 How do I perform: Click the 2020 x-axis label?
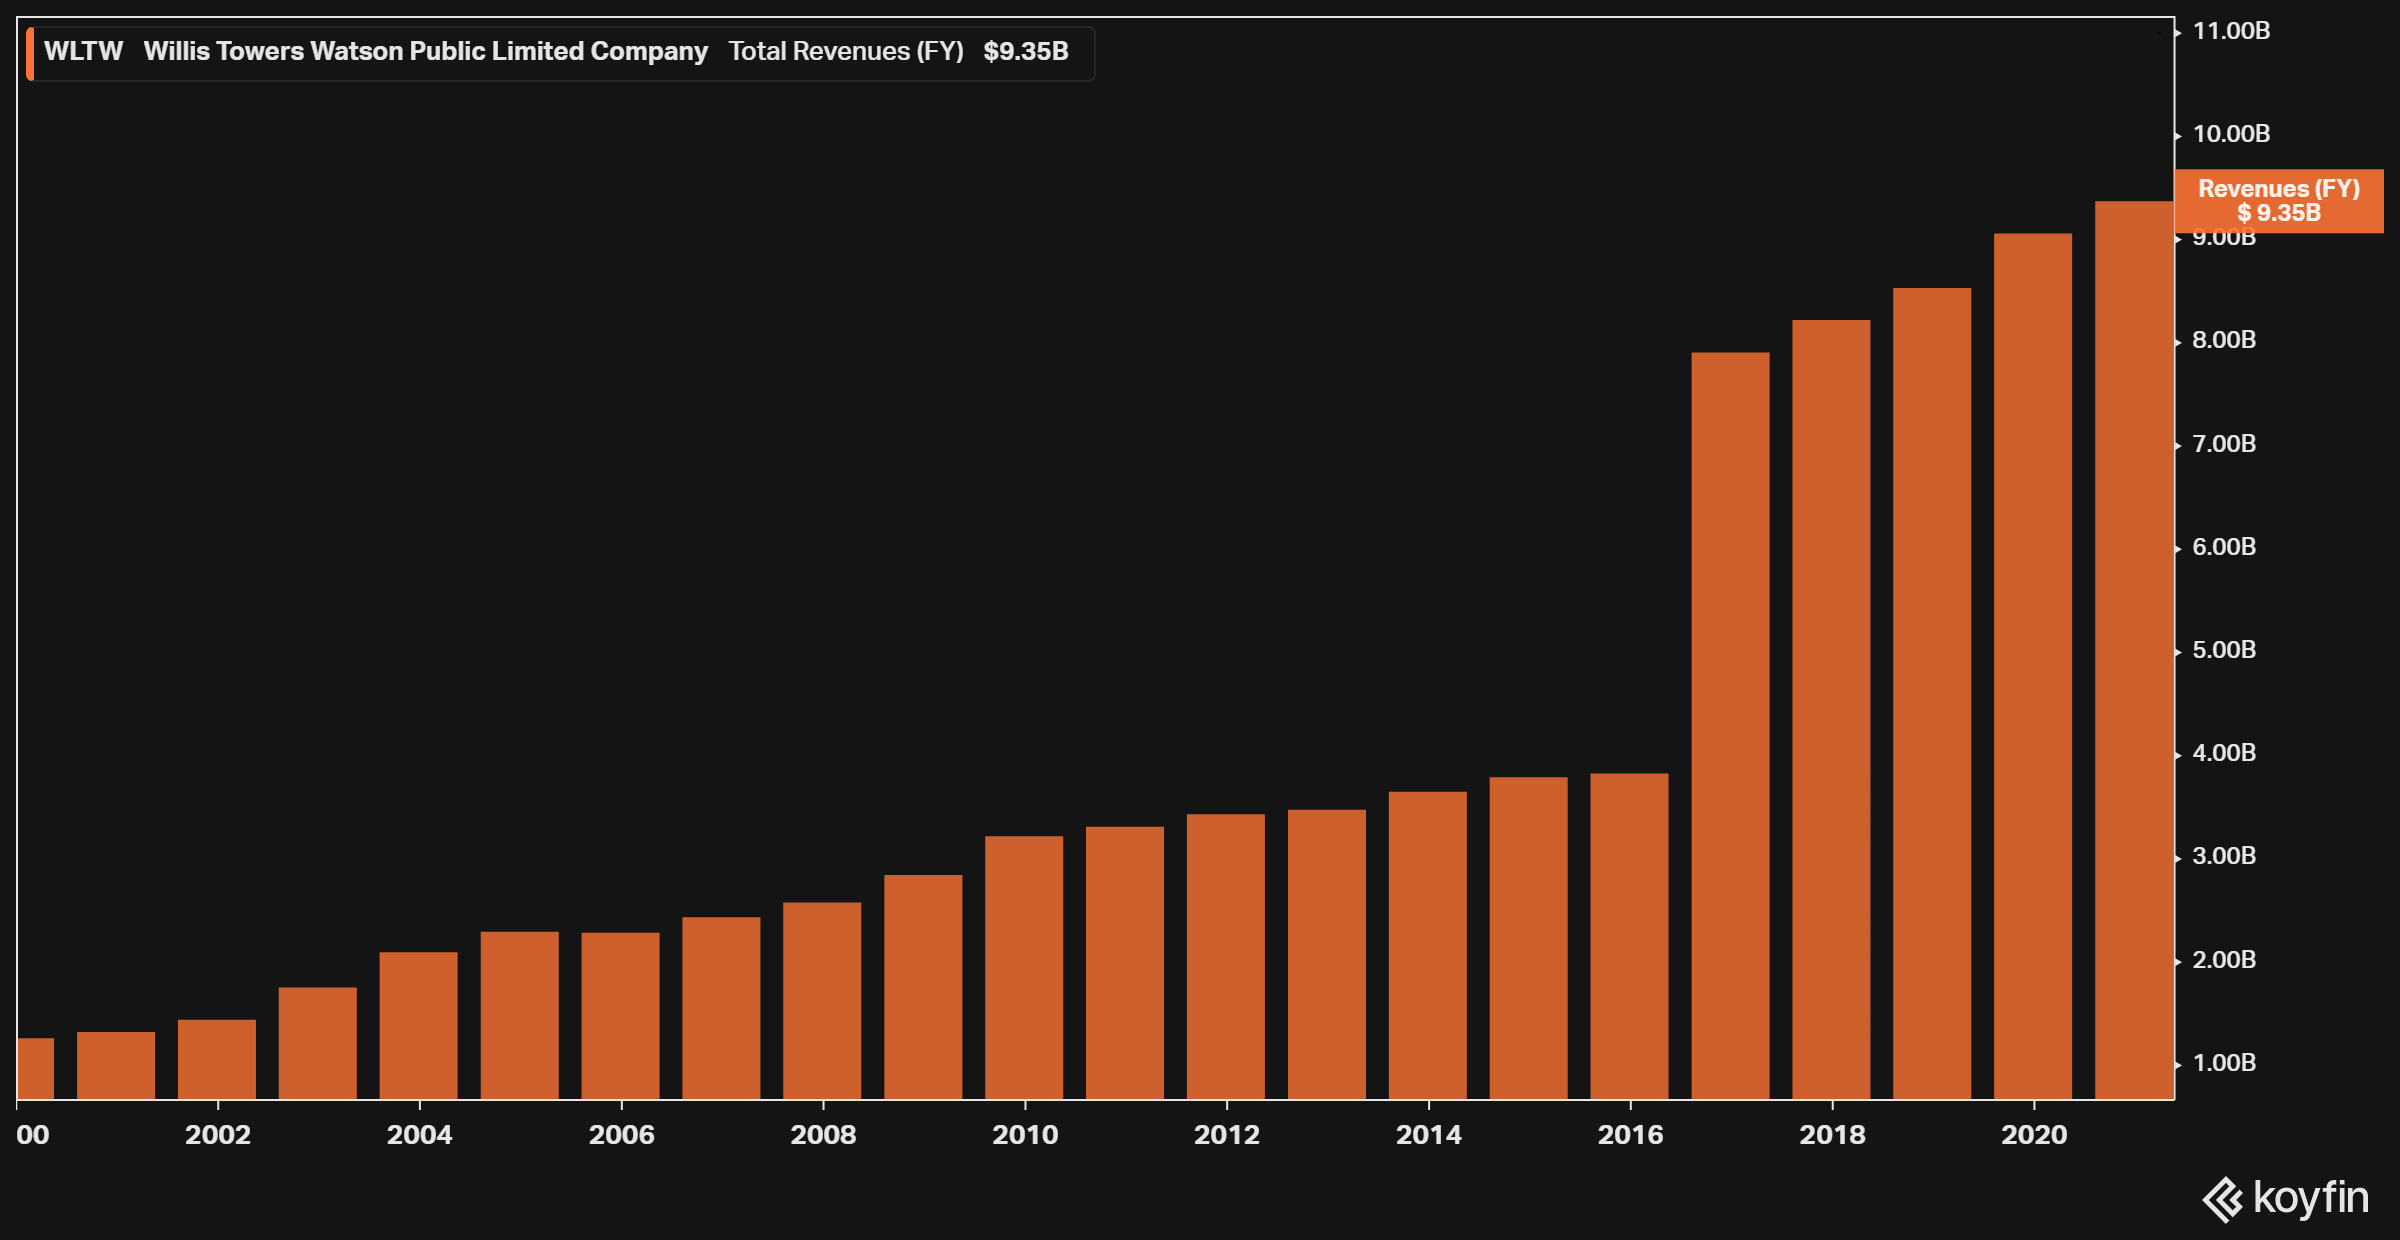click(x=2035, y=1135)
